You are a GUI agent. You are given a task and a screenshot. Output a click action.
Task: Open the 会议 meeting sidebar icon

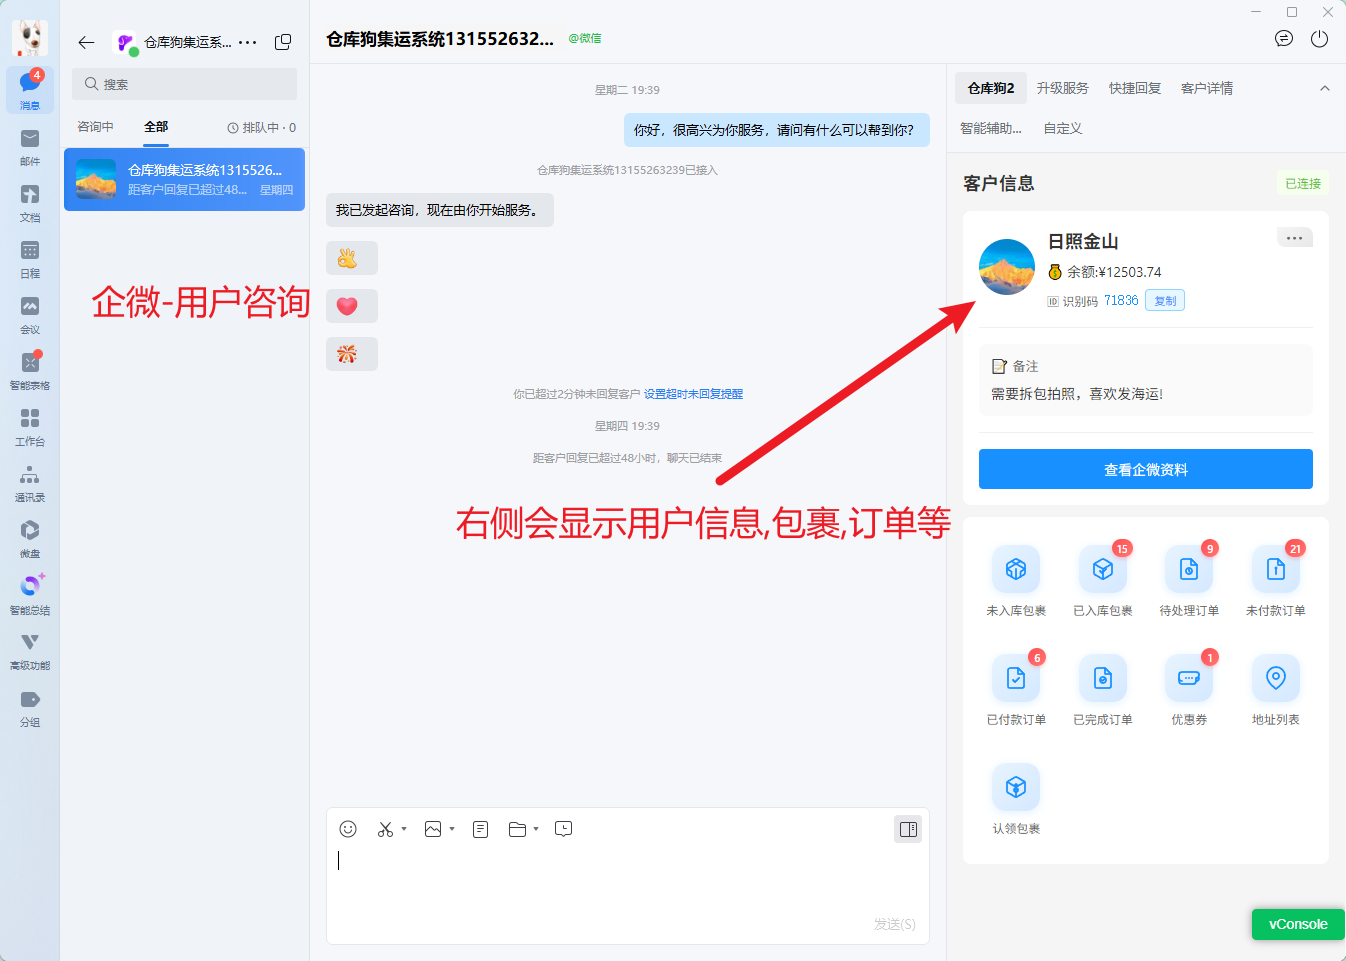click(x=30, y=314)
